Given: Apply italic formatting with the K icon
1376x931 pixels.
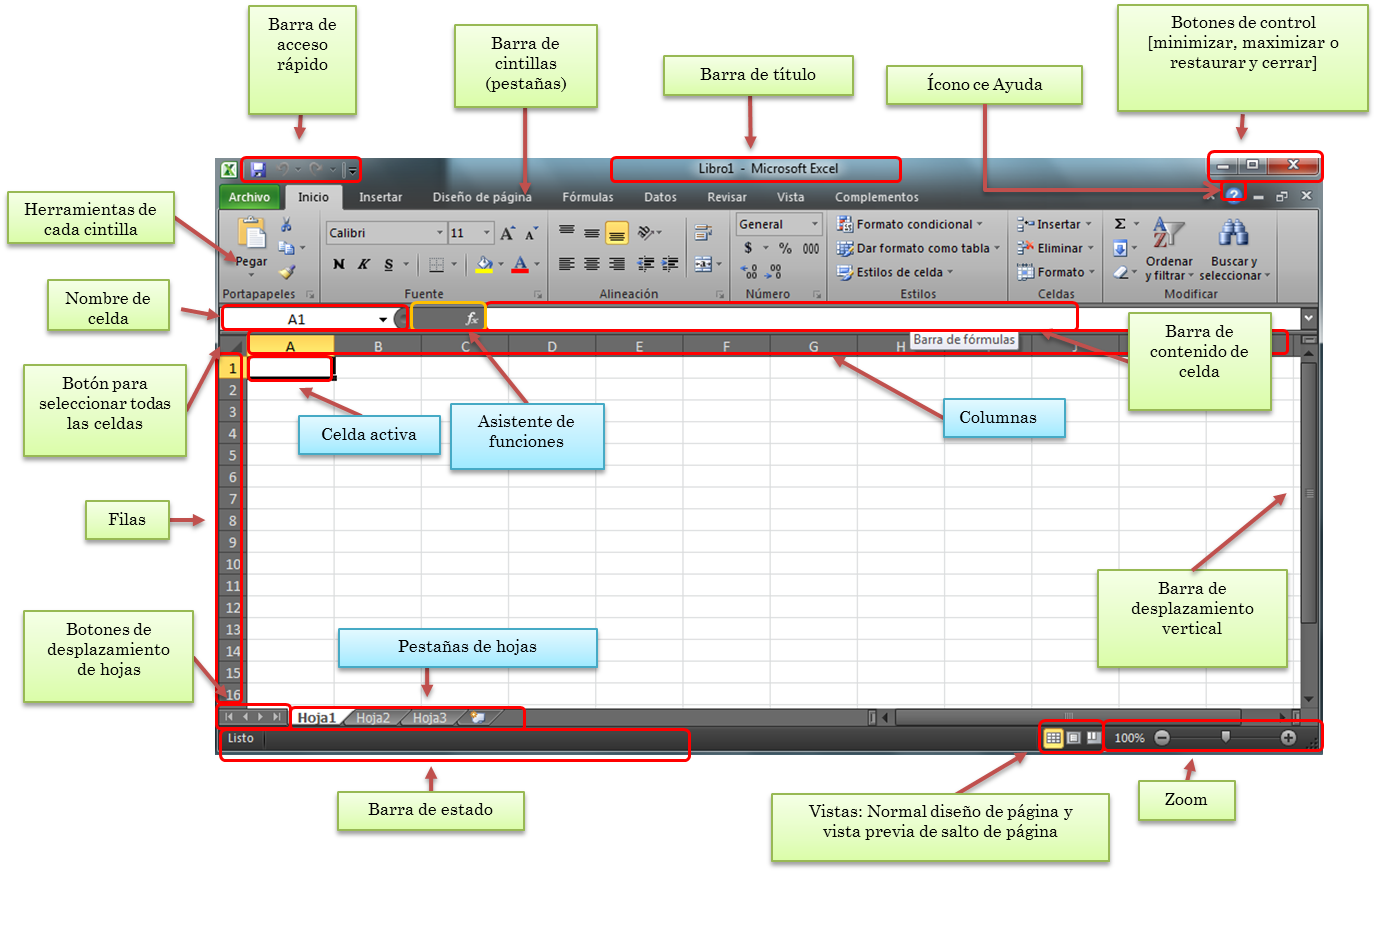Looking at the screenshot, I should pos(363,264).
